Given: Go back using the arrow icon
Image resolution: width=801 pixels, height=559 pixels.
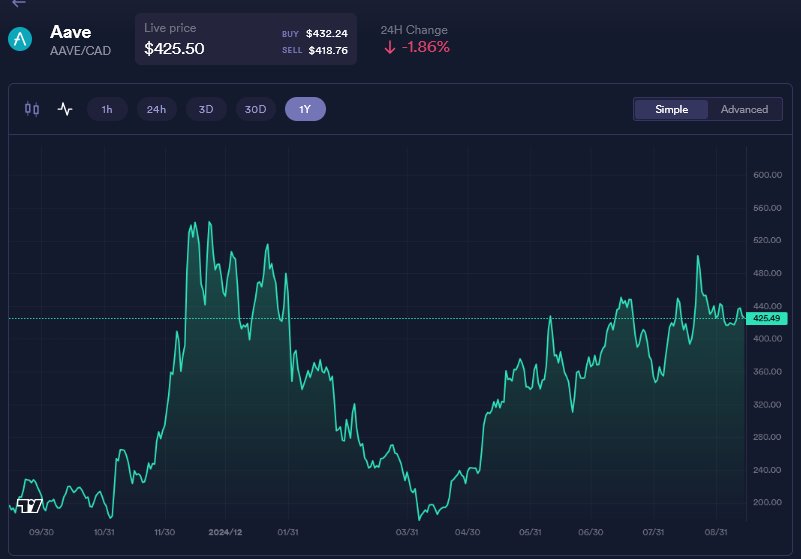Looking at the screenshot, I should (x=19, y=3).
